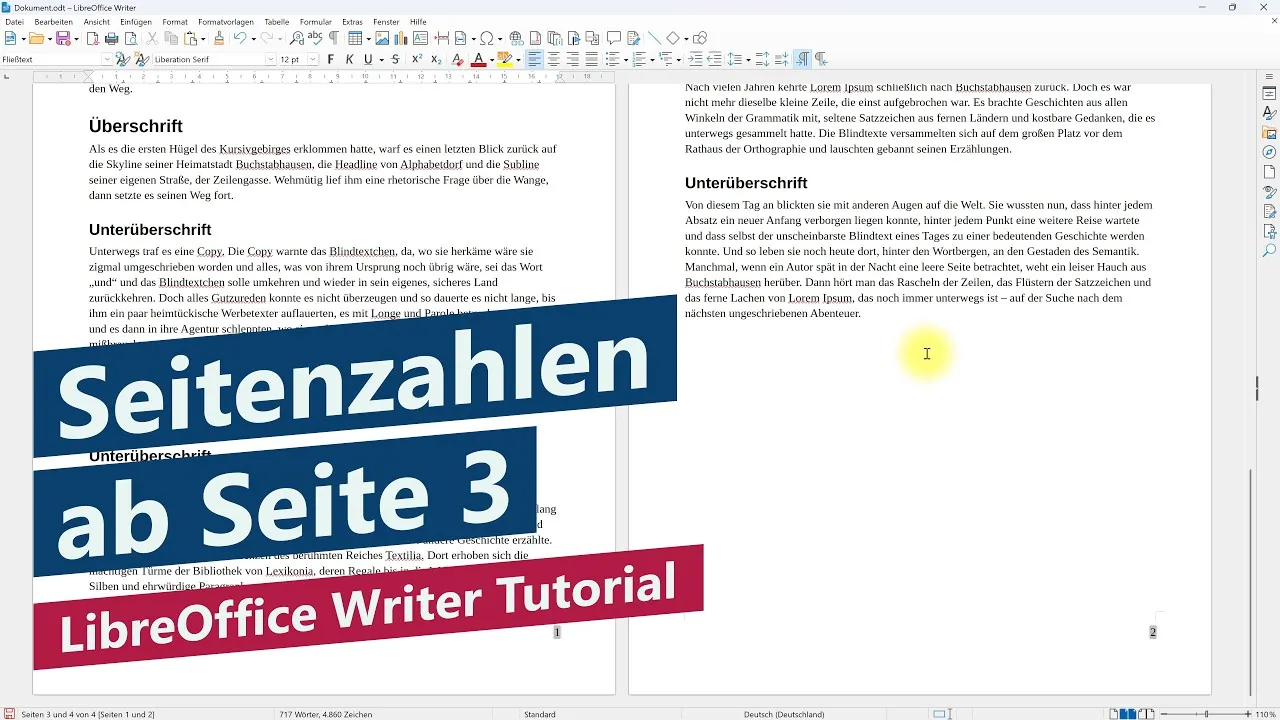
Task: Toggle underline U formatting
Action: (x=368, y=59)
